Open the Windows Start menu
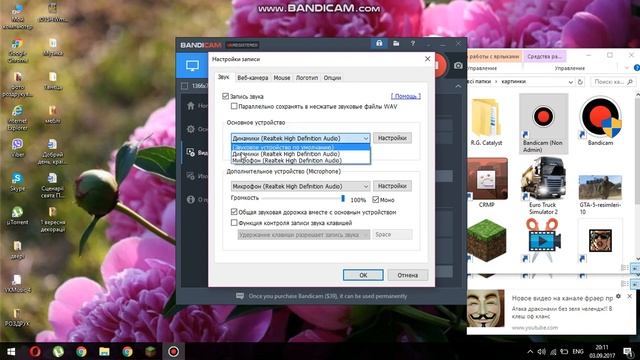The height and width of the screenshot is (360, 640). (x=11, y=351)
